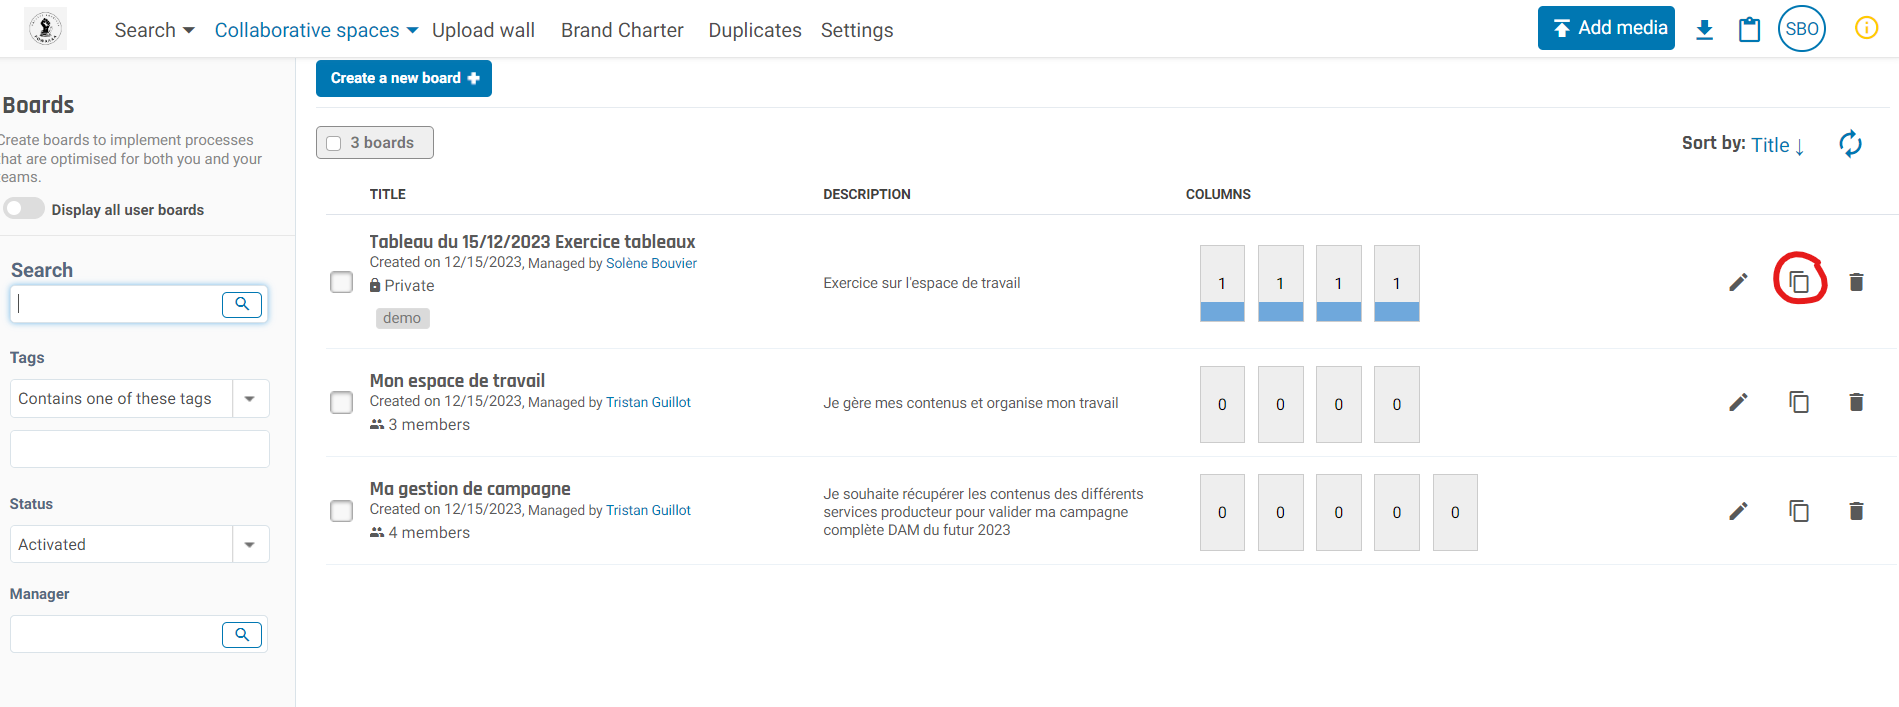Viewport: 1899px width, 707px height.
Task: Open the clipboard icon in header
Action: tap(1749, 30)
